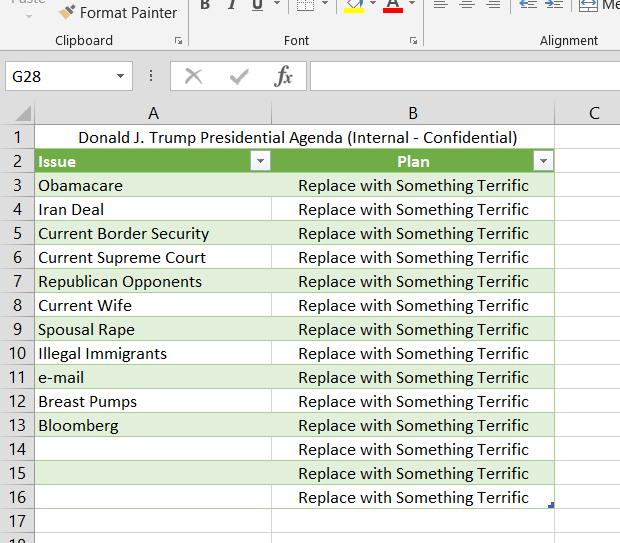Click the table resize handle in row 16

click(x=551, y=505)
